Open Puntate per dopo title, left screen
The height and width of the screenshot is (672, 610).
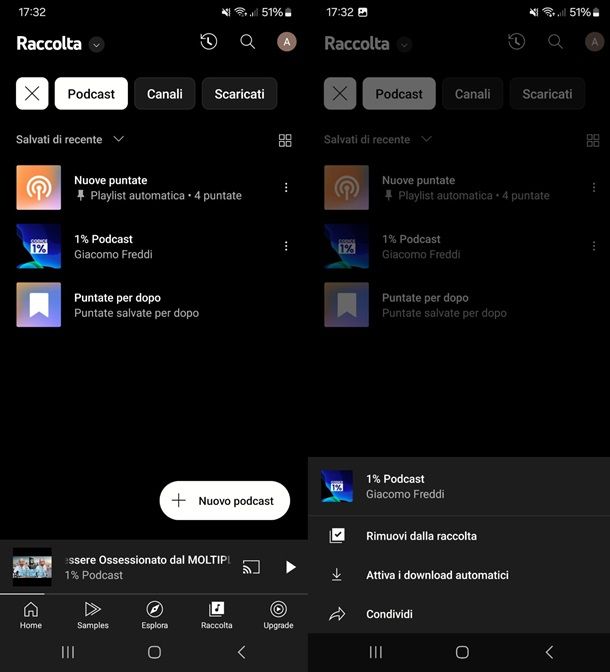pos(117,298)
